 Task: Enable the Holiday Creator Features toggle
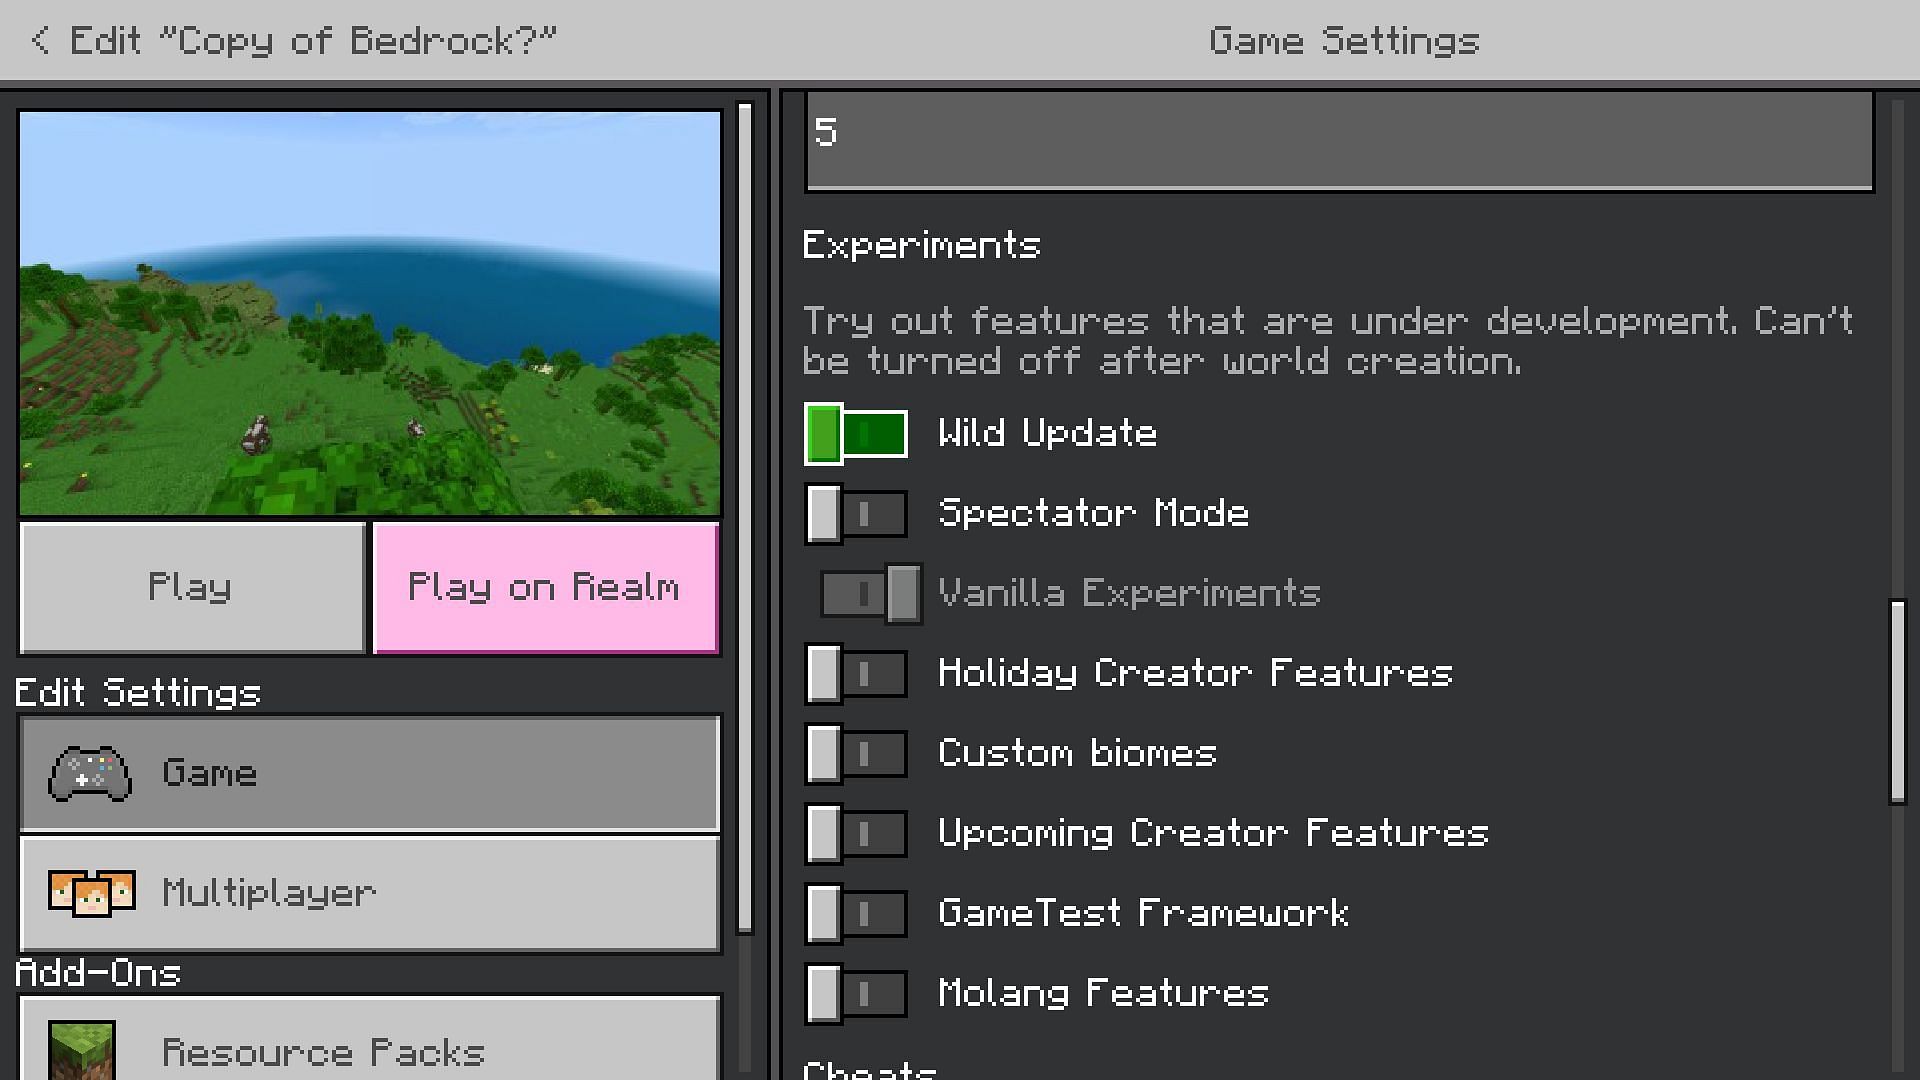point(856,673)
